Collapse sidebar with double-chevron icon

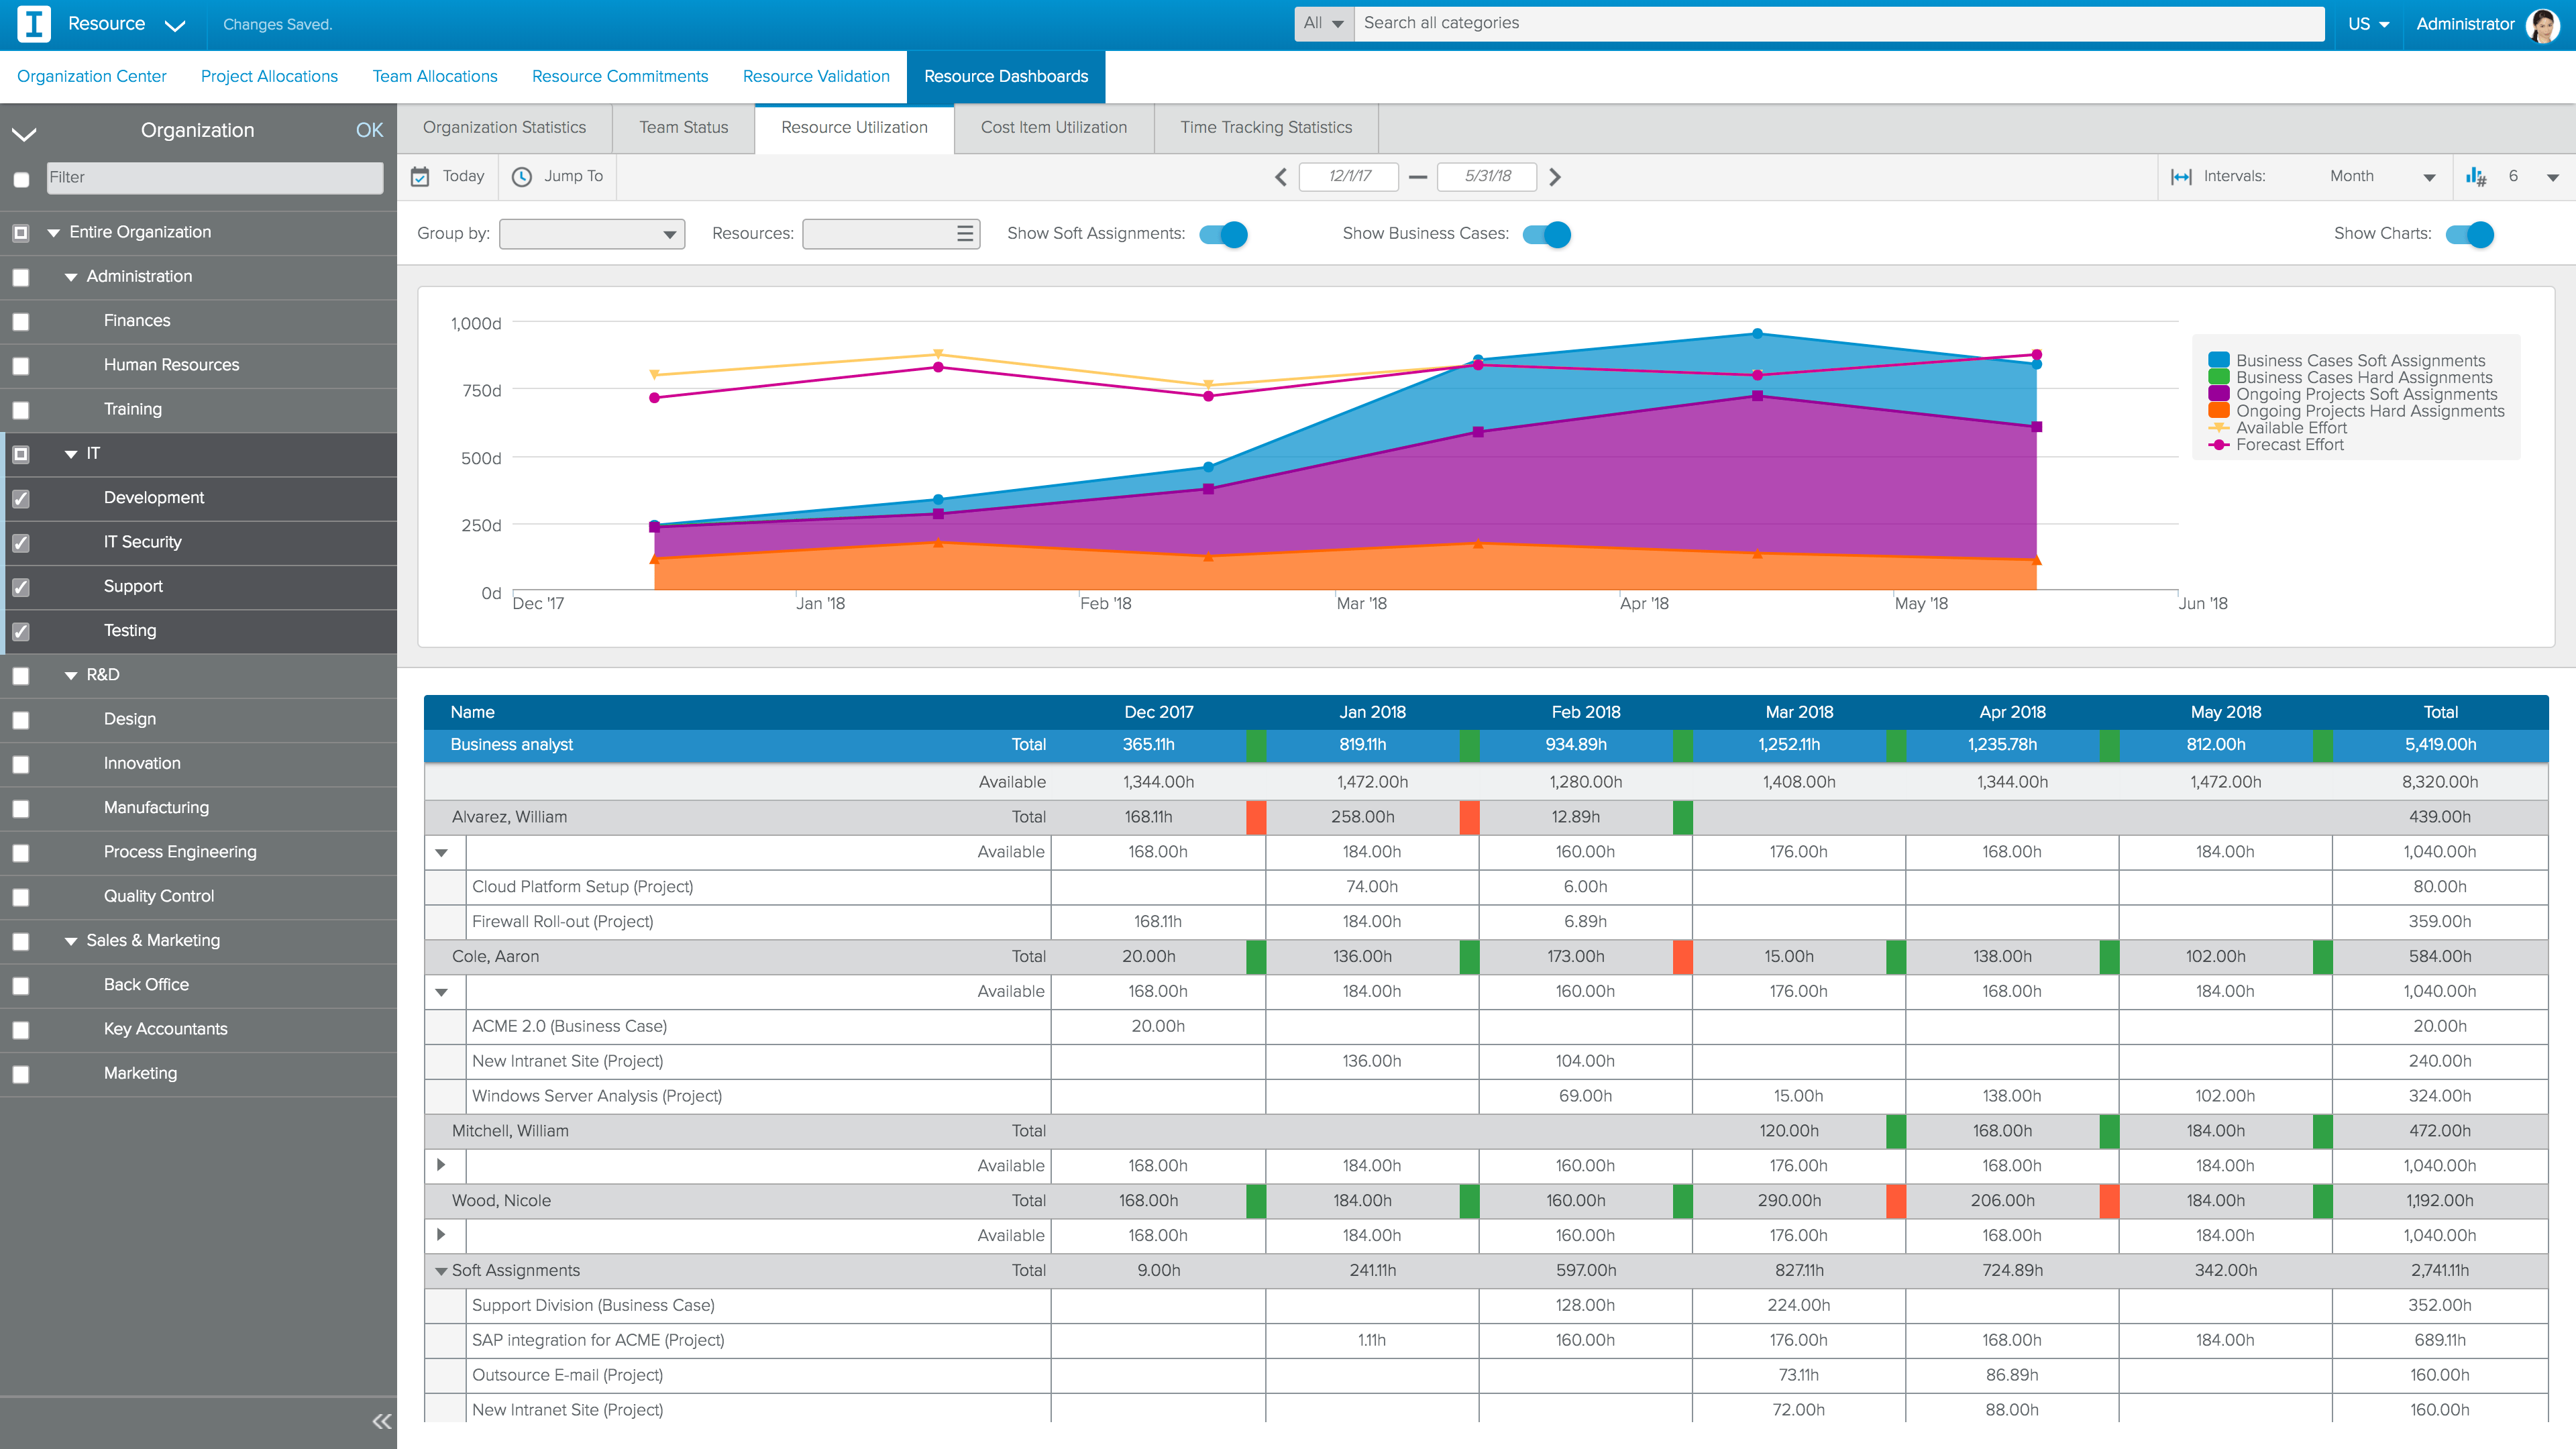click(x=381, y=1421)
